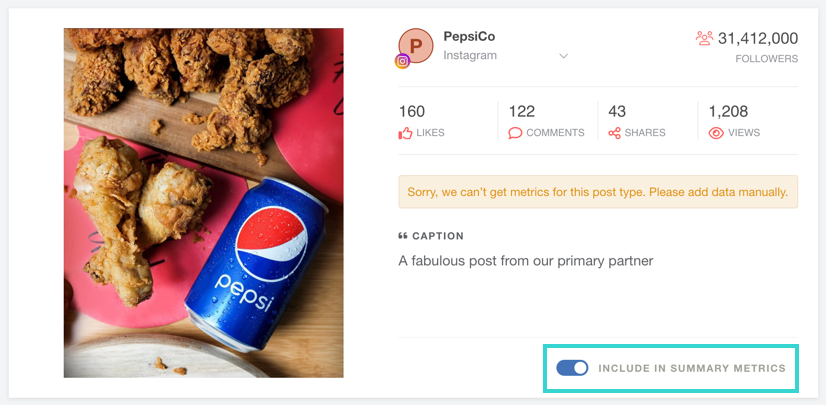Viewport: 826px width, 405px height.
Task: Click the caption text about primary partner
Action: coord(525,261)
